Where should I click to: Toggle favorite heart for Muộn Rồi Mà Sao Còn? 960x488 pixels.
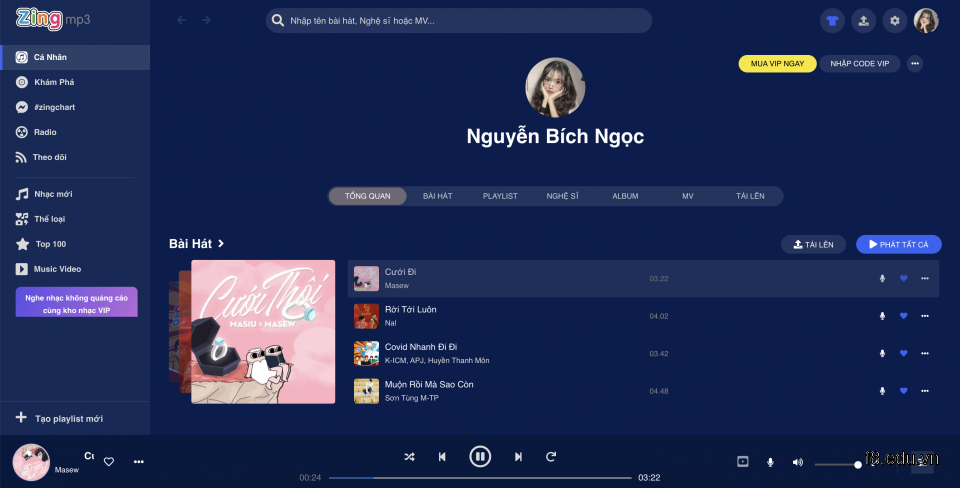[903, 391]
